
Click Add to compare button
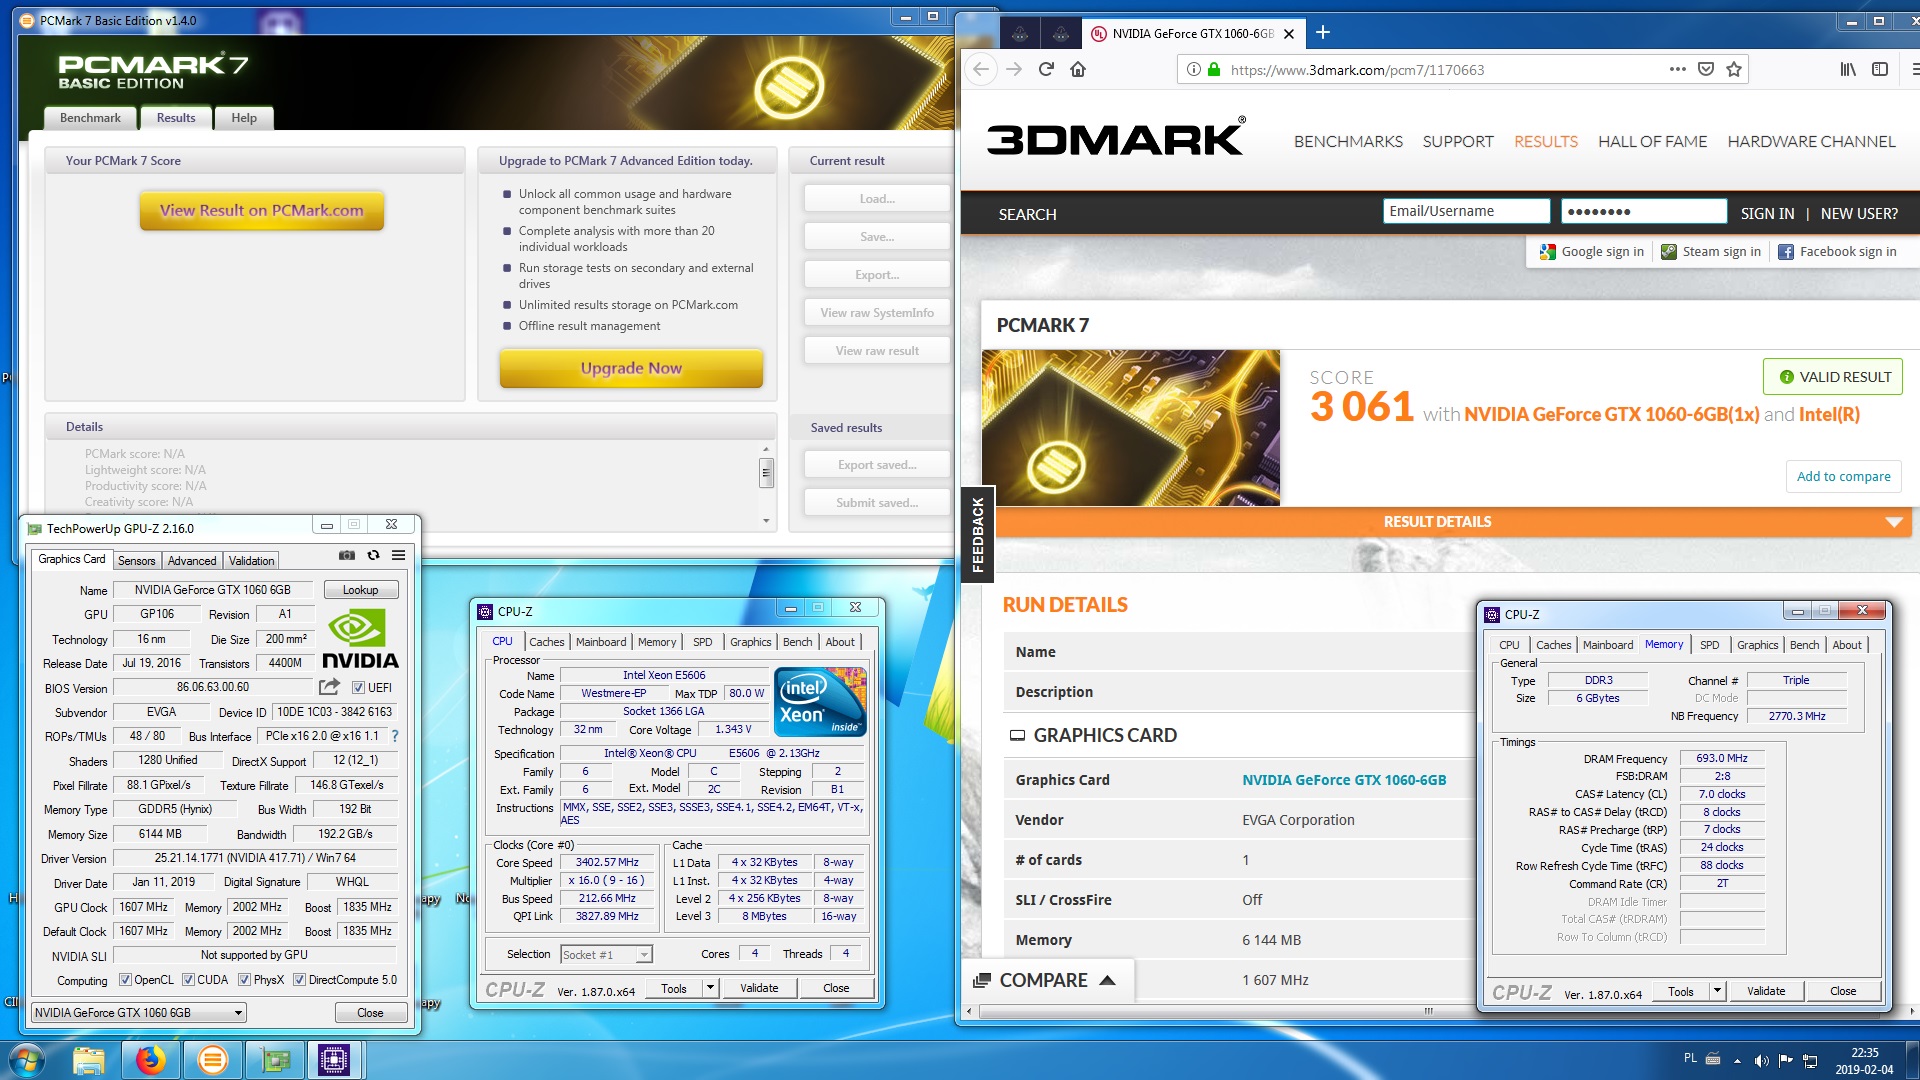[1843, 476]
